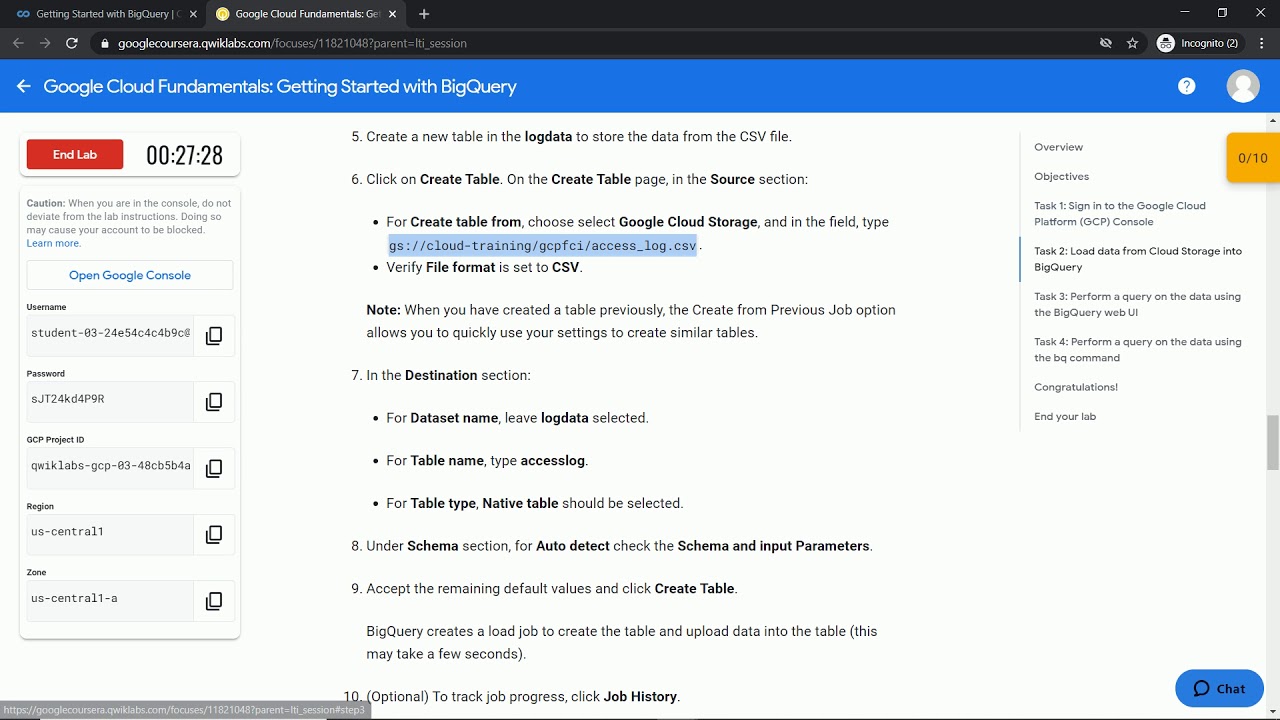The height and width of the screenshot is (720, 1280).
Task: Go to Task 3 BigQuery web UI
Action: click(1137, 304)
